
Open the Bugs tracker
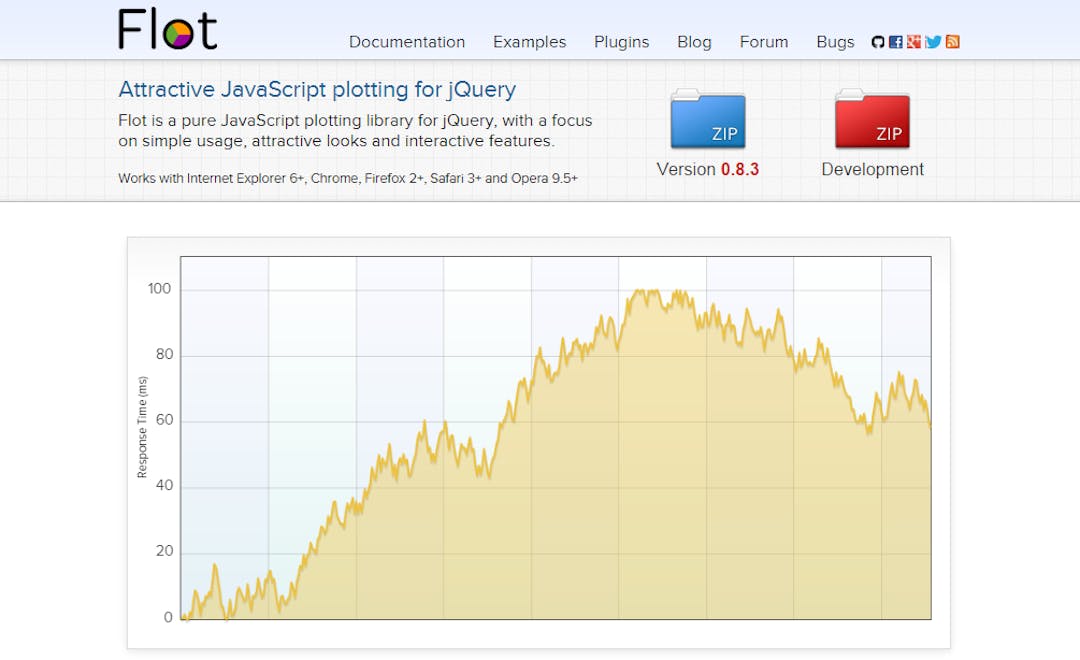pyautogui.click(x=835, y=42)
